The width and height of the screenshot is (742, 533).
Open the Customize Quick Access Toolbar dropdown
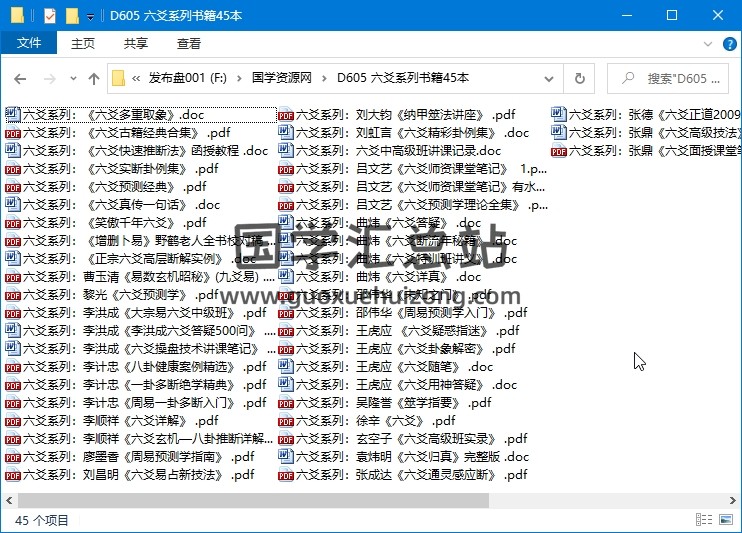pyautogui.click(x=90, y=17)
